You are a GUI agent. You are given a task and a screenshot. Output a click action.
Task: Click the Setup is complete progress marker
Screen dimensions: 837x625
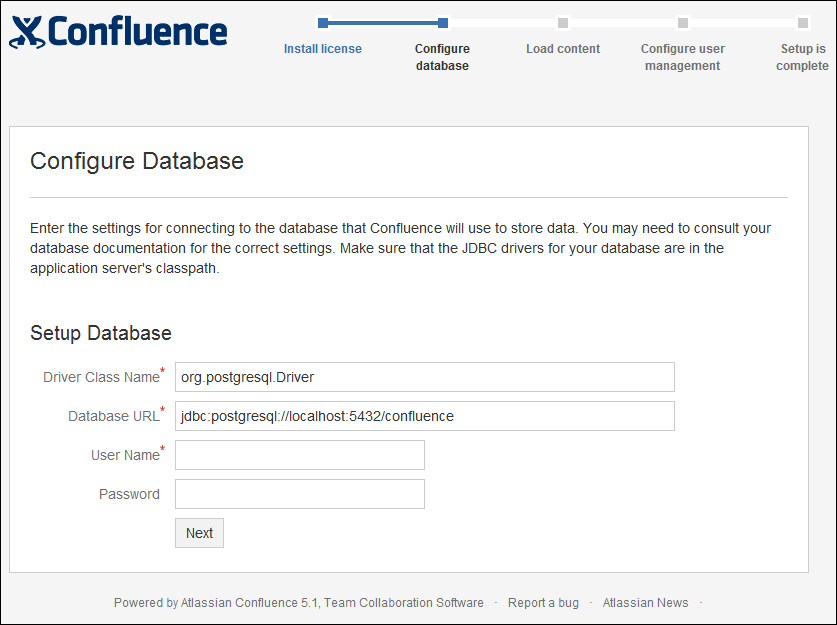click(802, 22)
